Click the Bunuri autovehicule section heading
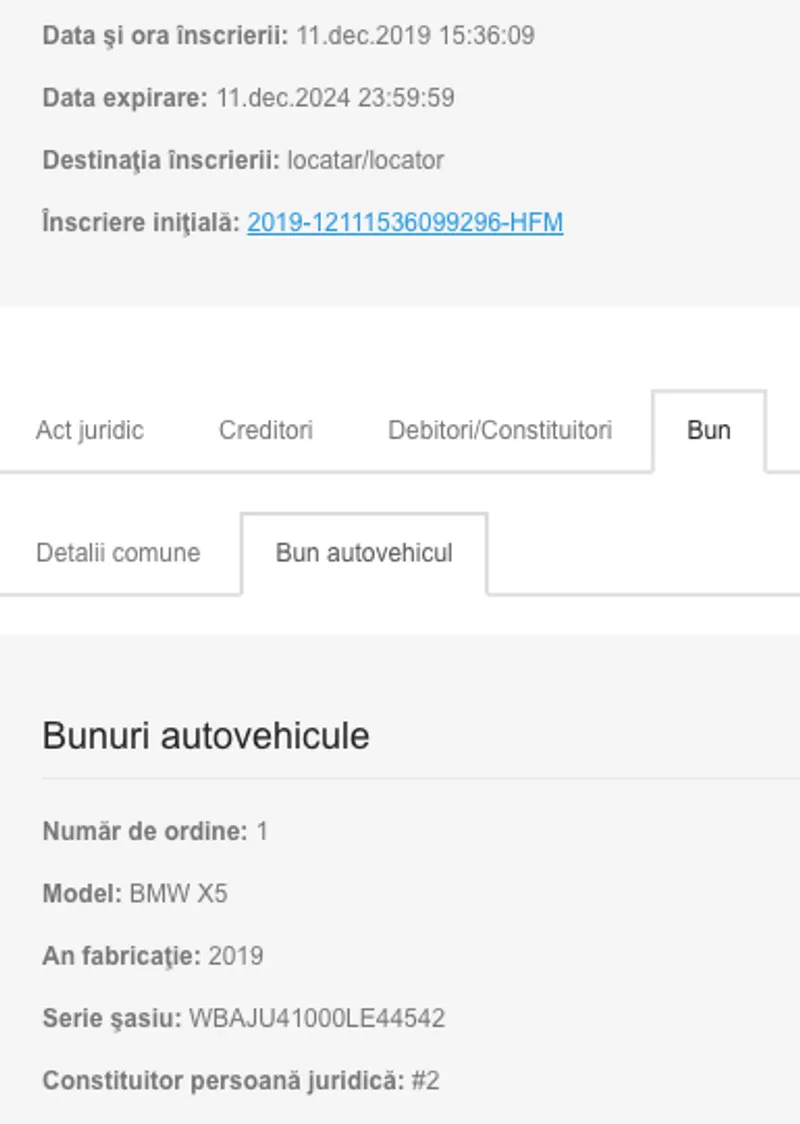800x1124 pixels. click(206, 736)
